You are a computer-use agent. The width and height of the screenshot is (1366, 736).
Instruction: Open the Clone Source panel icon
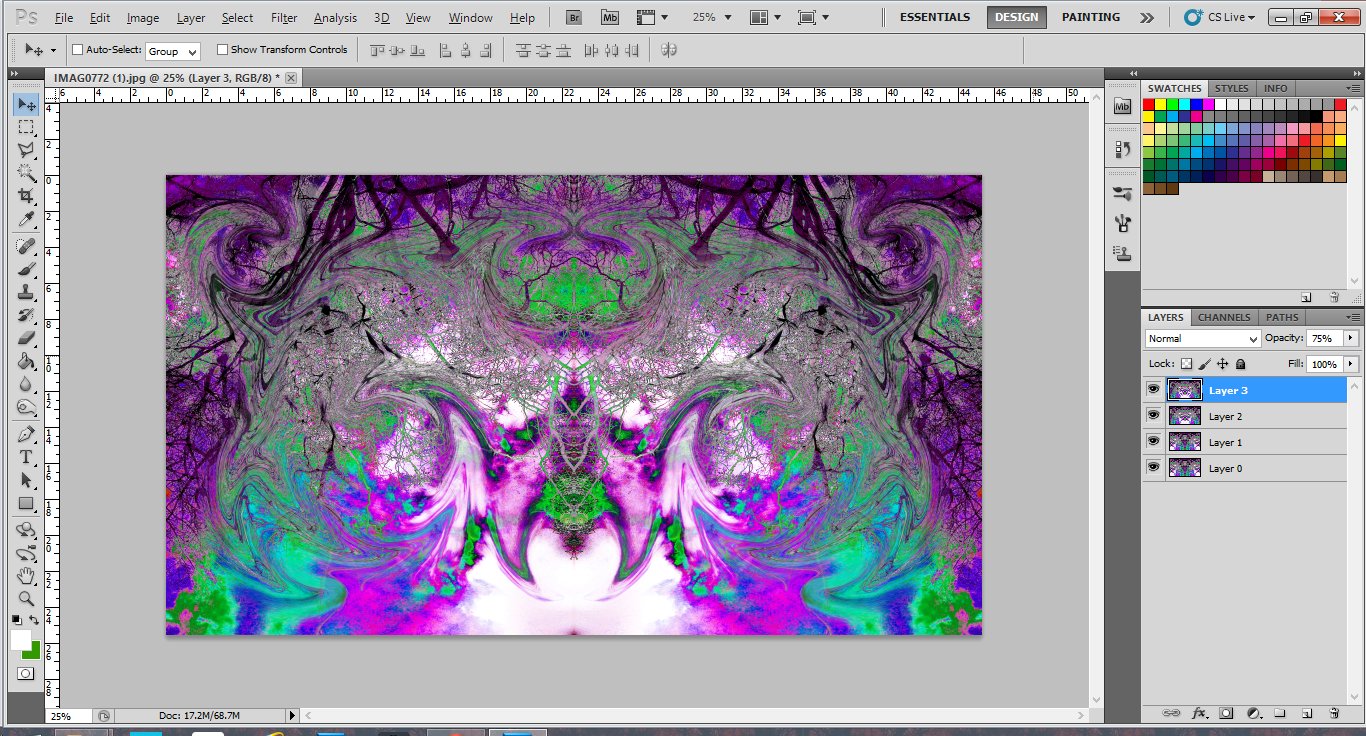coord(1122,253)
